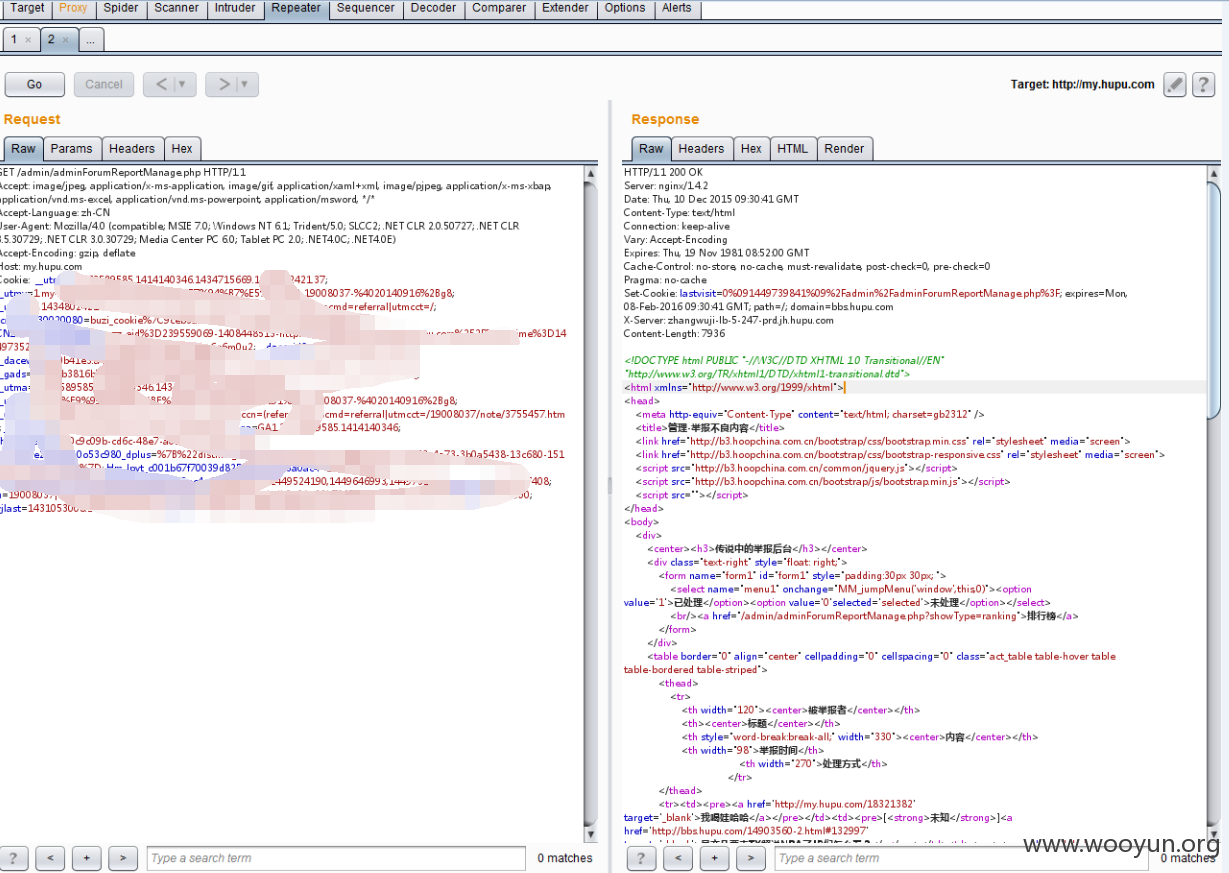Click request search help ? button
Screen dimensions: 1229x873
14,858
